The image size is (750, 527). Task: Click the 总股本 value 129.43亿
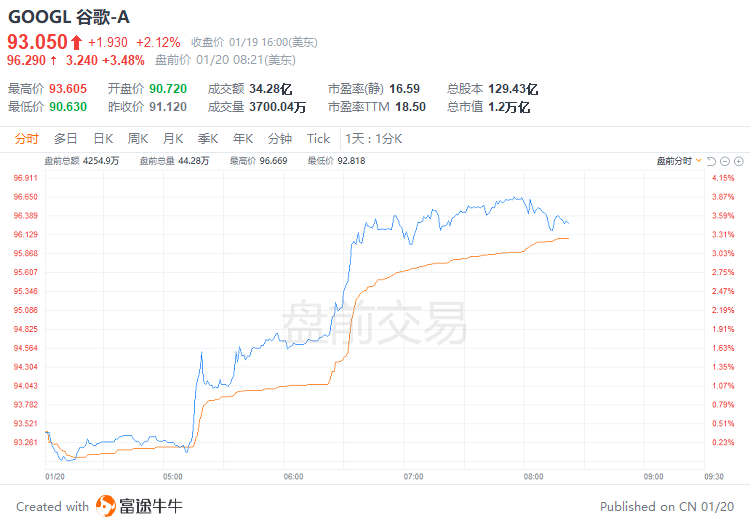coord(513,89)
